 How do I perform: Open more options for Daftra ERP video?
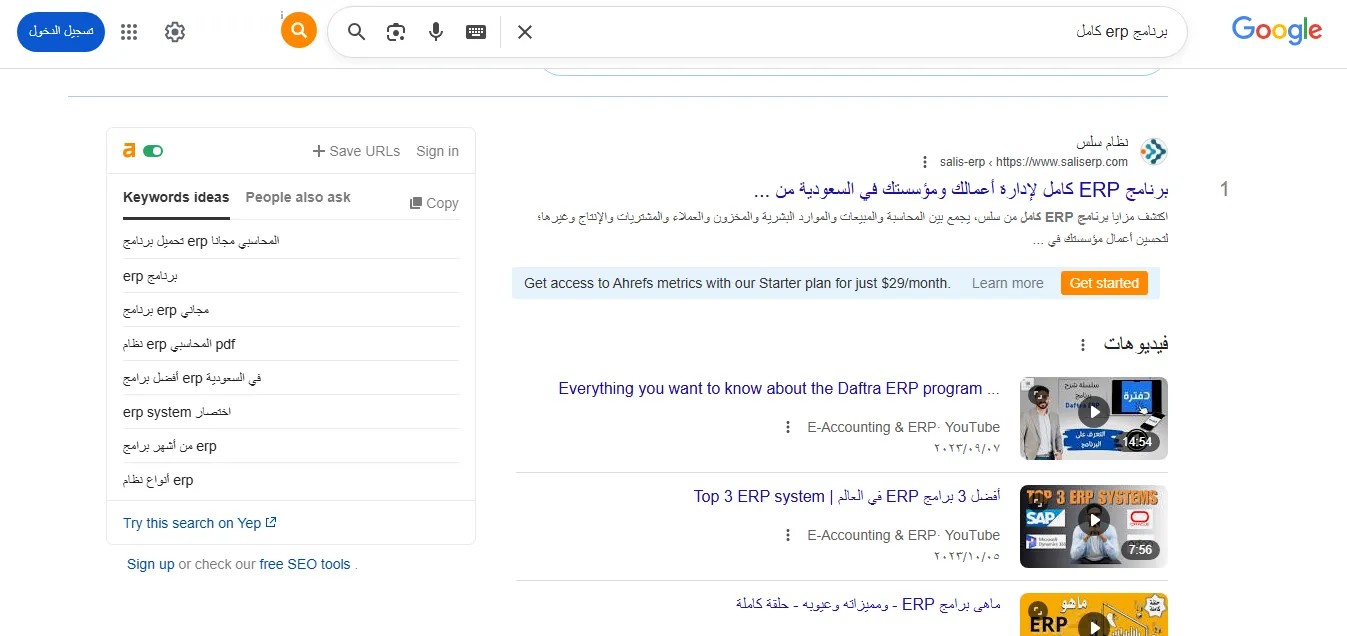788,427
